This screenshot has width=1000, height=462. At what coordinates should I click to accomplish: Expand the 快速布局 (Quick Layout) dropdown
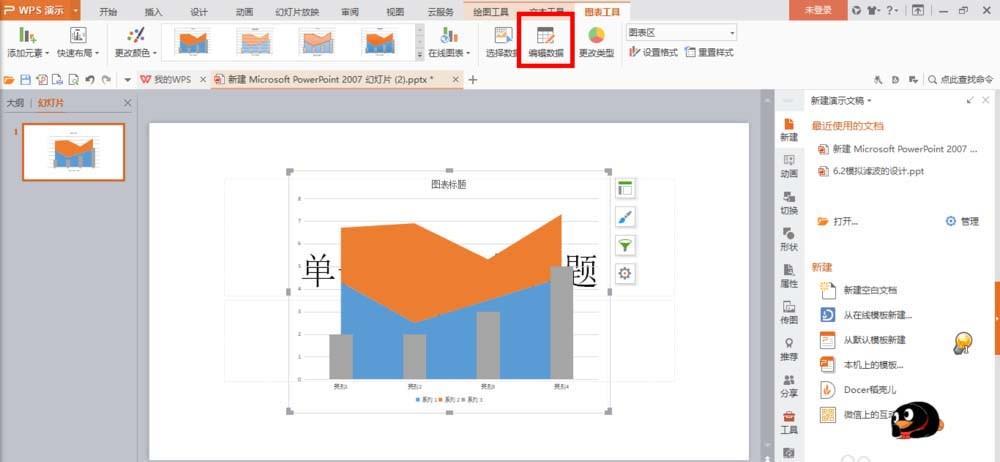[x=80, y=52]
